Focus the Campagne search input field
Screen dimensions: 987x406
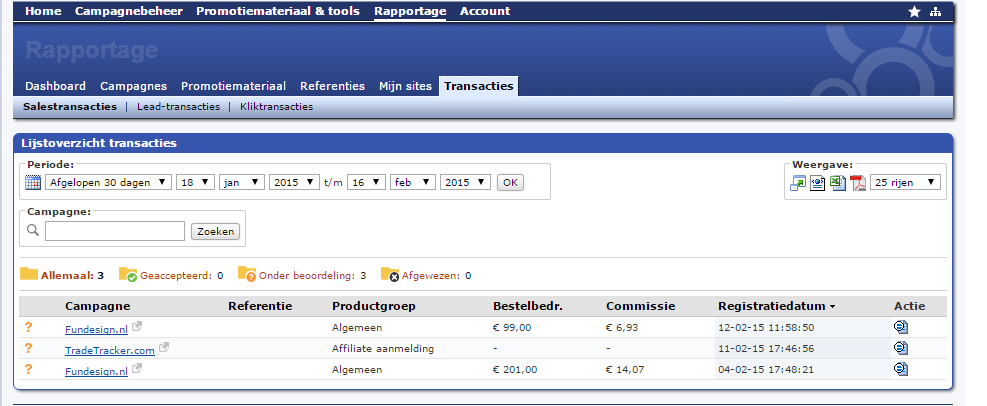click(115, 231)
